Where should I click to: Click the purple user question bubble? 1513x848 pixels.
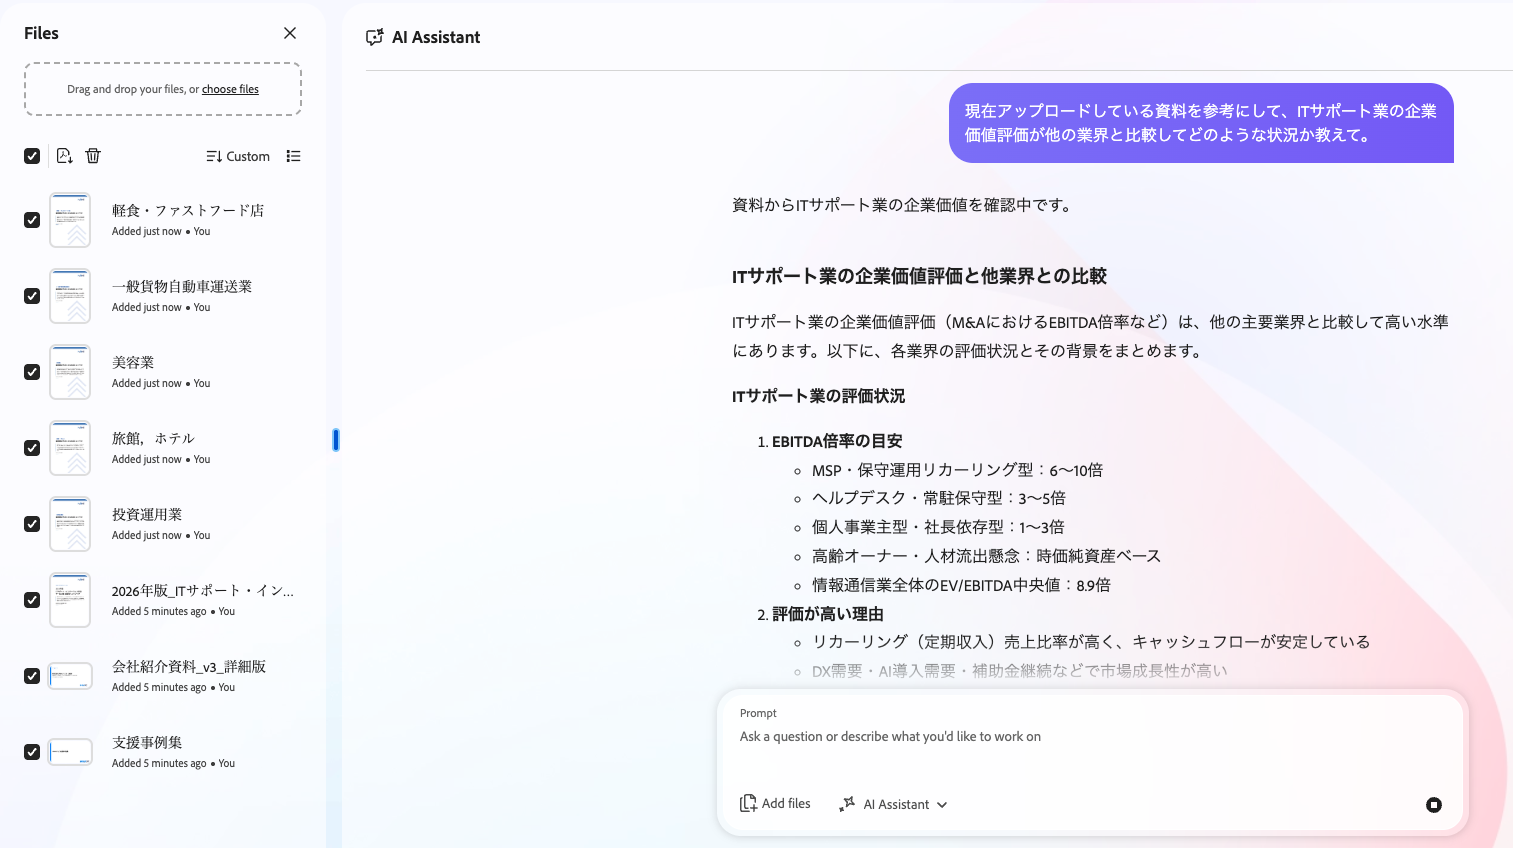(1201, 123)
